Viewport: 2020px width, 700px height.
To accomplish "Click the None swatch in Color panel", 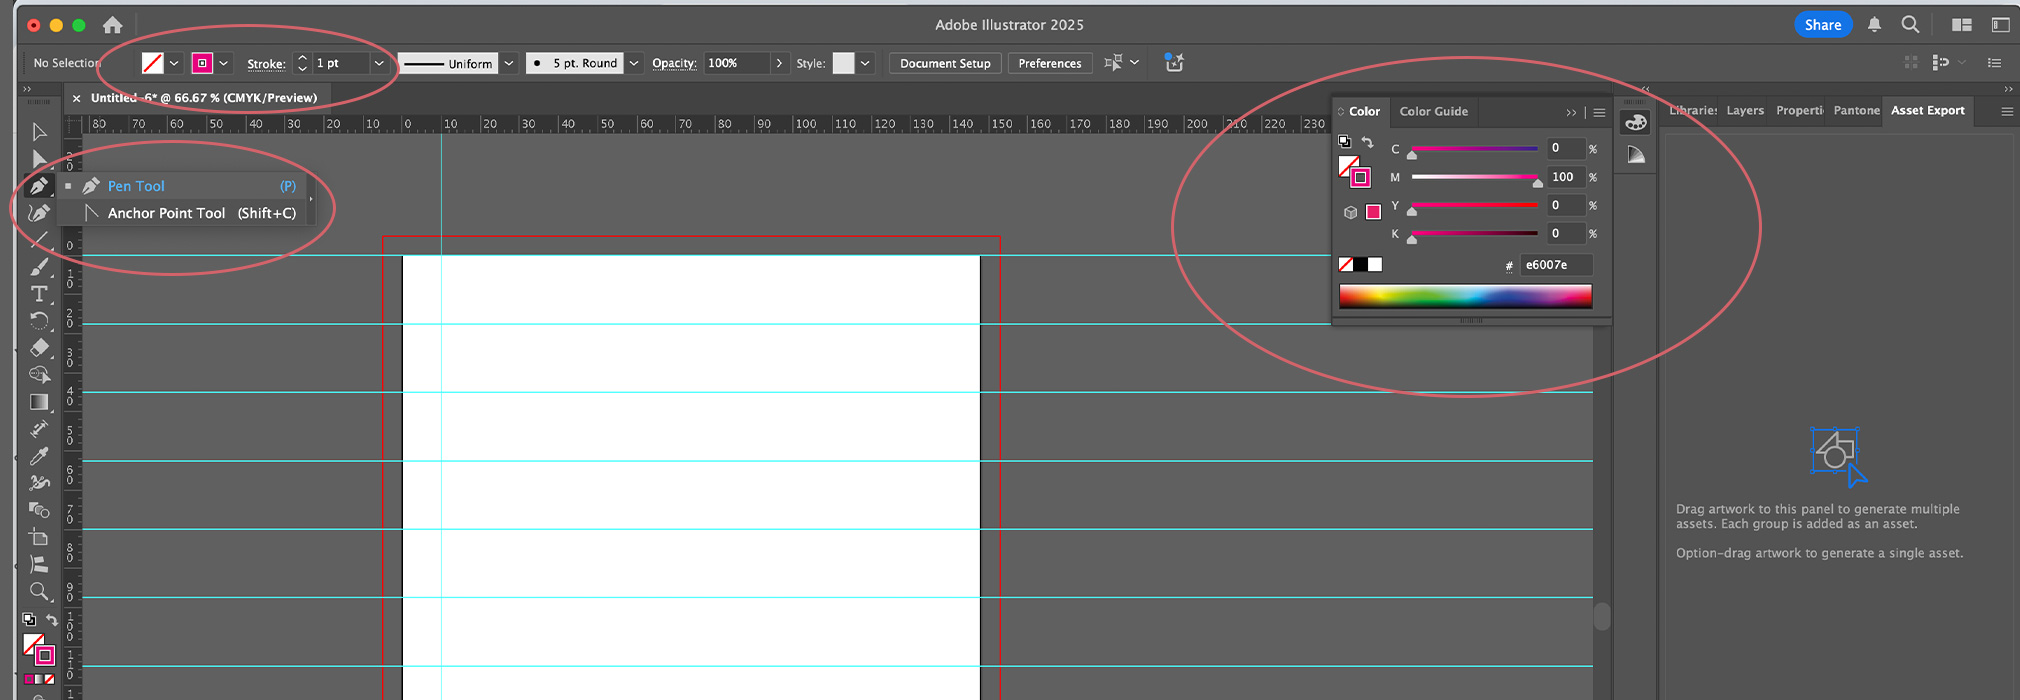I will tap(1346, 264).
